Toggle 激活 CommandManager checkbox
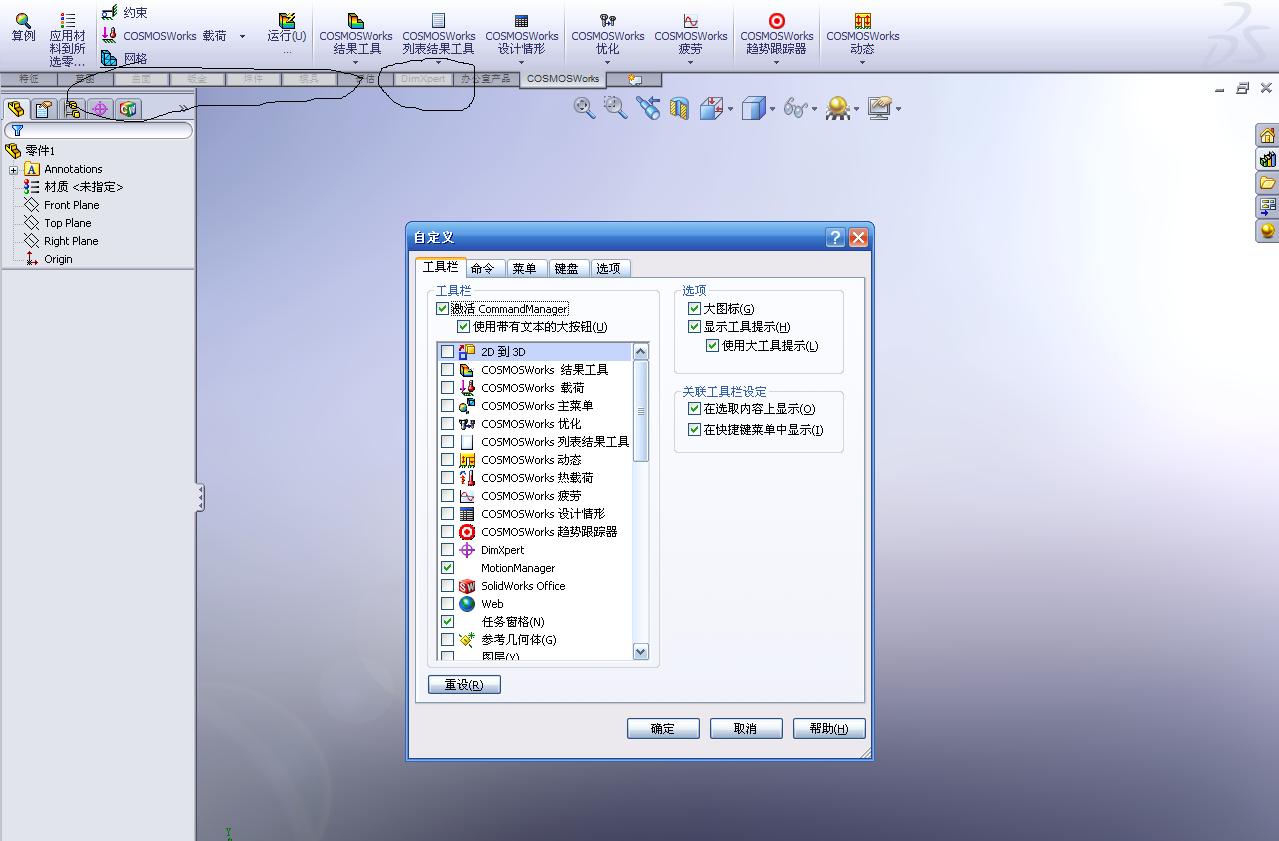1279x841 pixels. click(443, 309)
